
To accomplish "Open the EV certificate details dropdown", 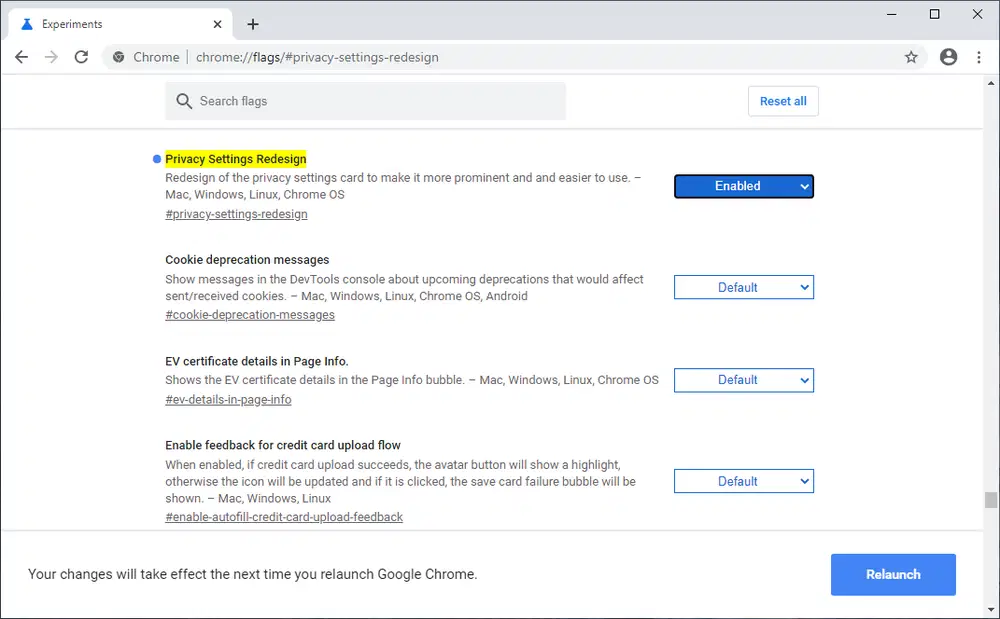I will click(743, 380).
